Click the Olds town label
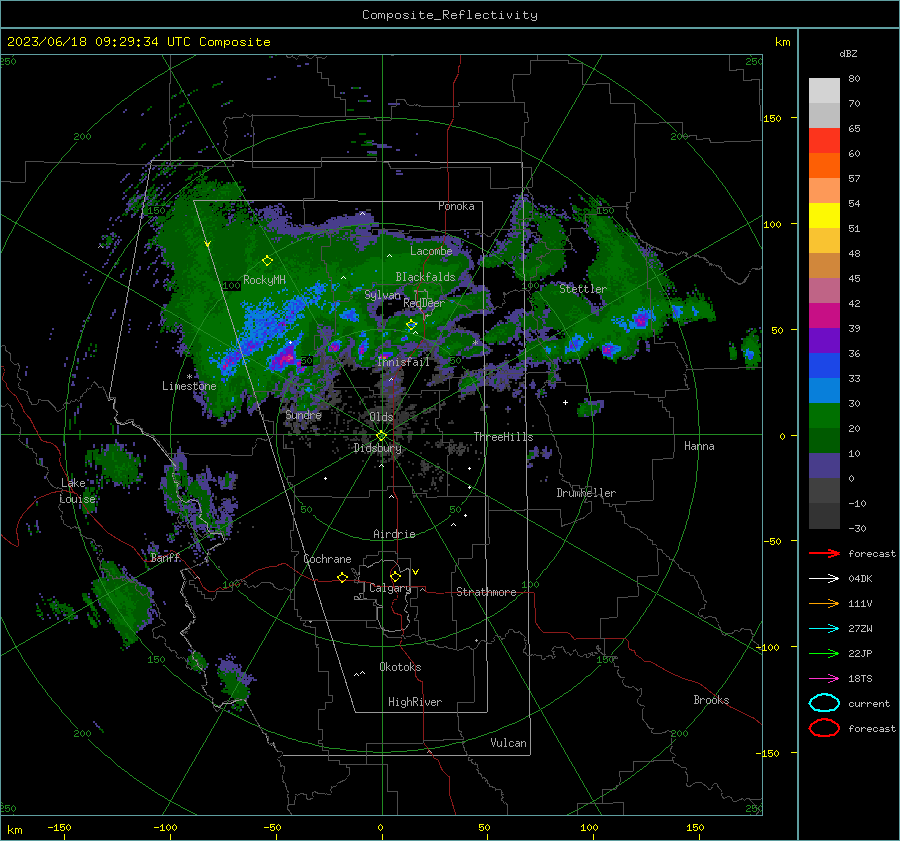Viewport: 900px width, 841px height. point(381,417)
